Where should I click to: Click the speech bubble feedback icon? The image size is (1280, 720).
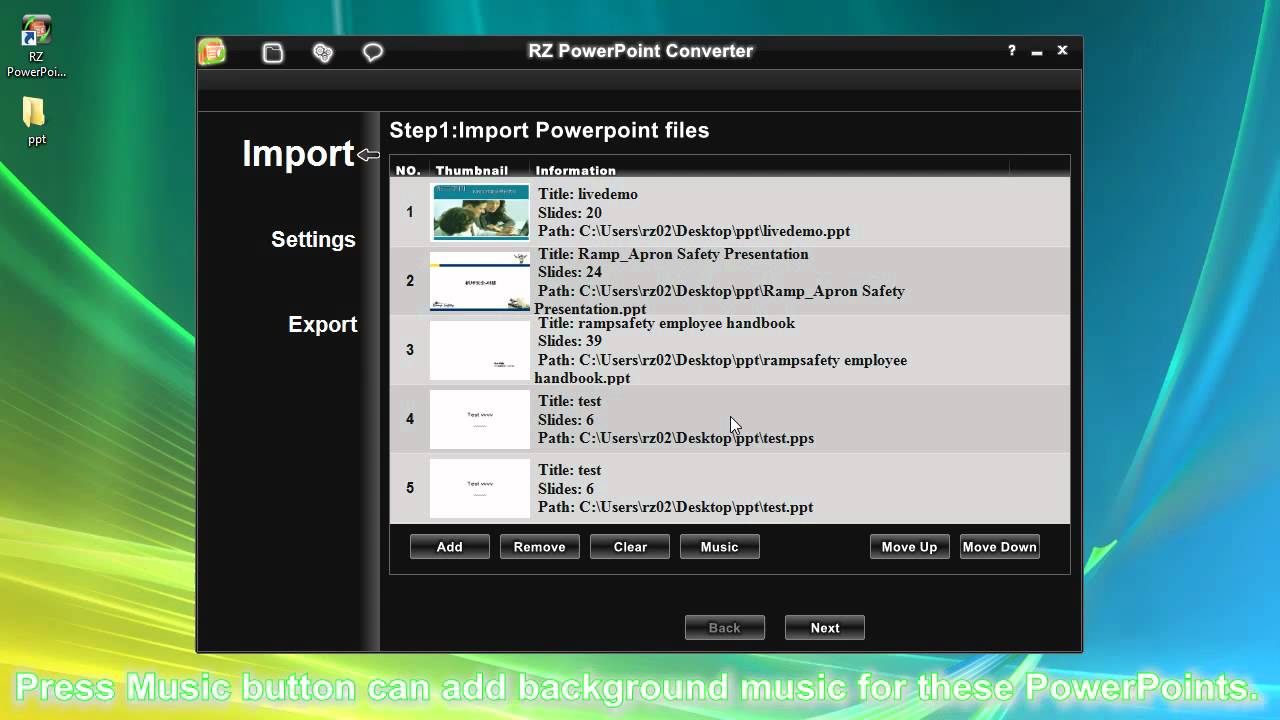pyautogui.click(x=373, y=53)
